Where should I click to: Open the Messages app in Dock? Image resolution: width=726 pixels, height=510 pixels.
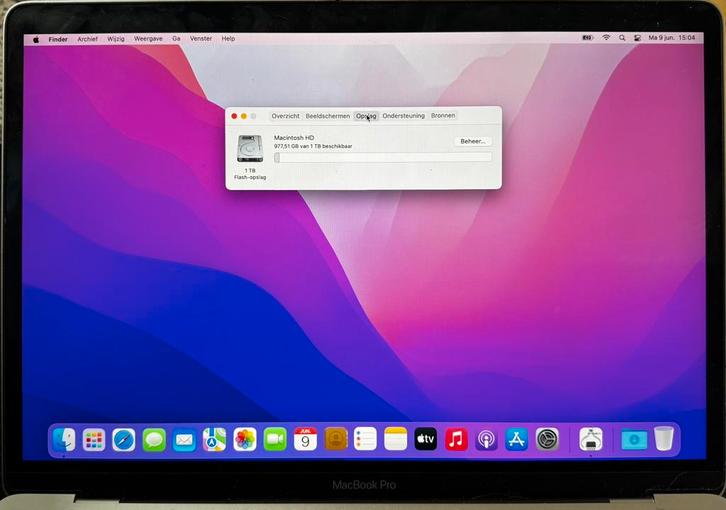(x=154, y=440)
